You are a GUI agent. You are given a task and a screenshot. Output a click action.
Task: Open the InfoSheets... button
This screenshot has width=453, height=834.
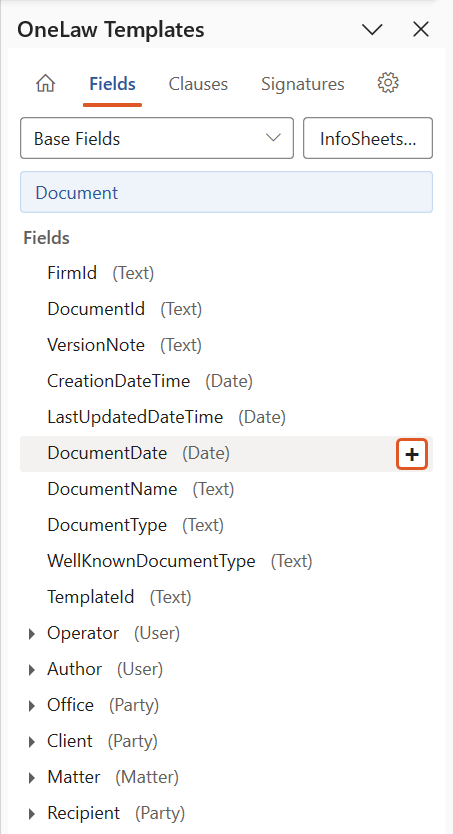tap(368, 138)
